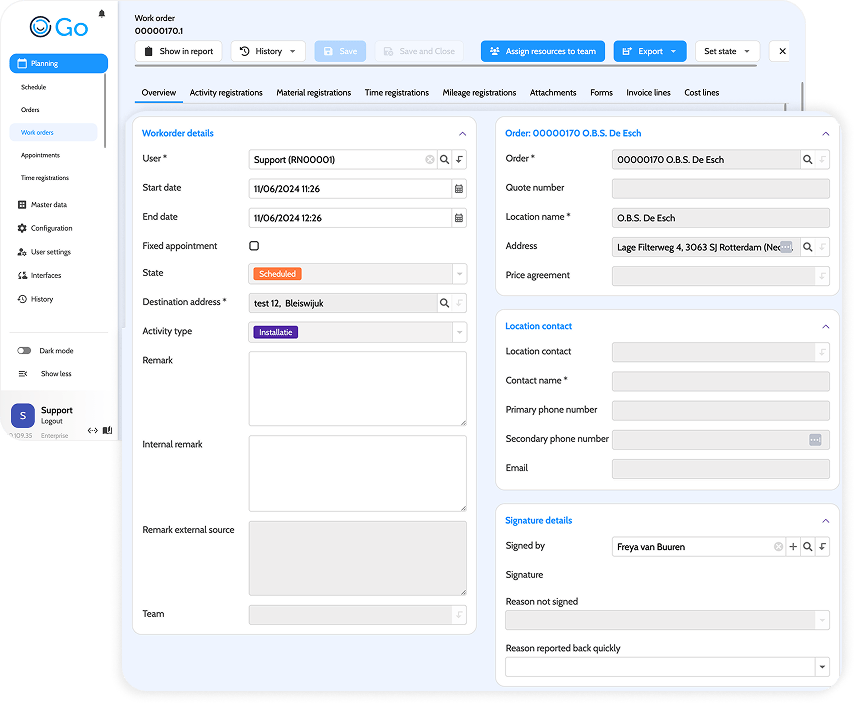Tick the Fixed appointment checkbox

point(254,246)
